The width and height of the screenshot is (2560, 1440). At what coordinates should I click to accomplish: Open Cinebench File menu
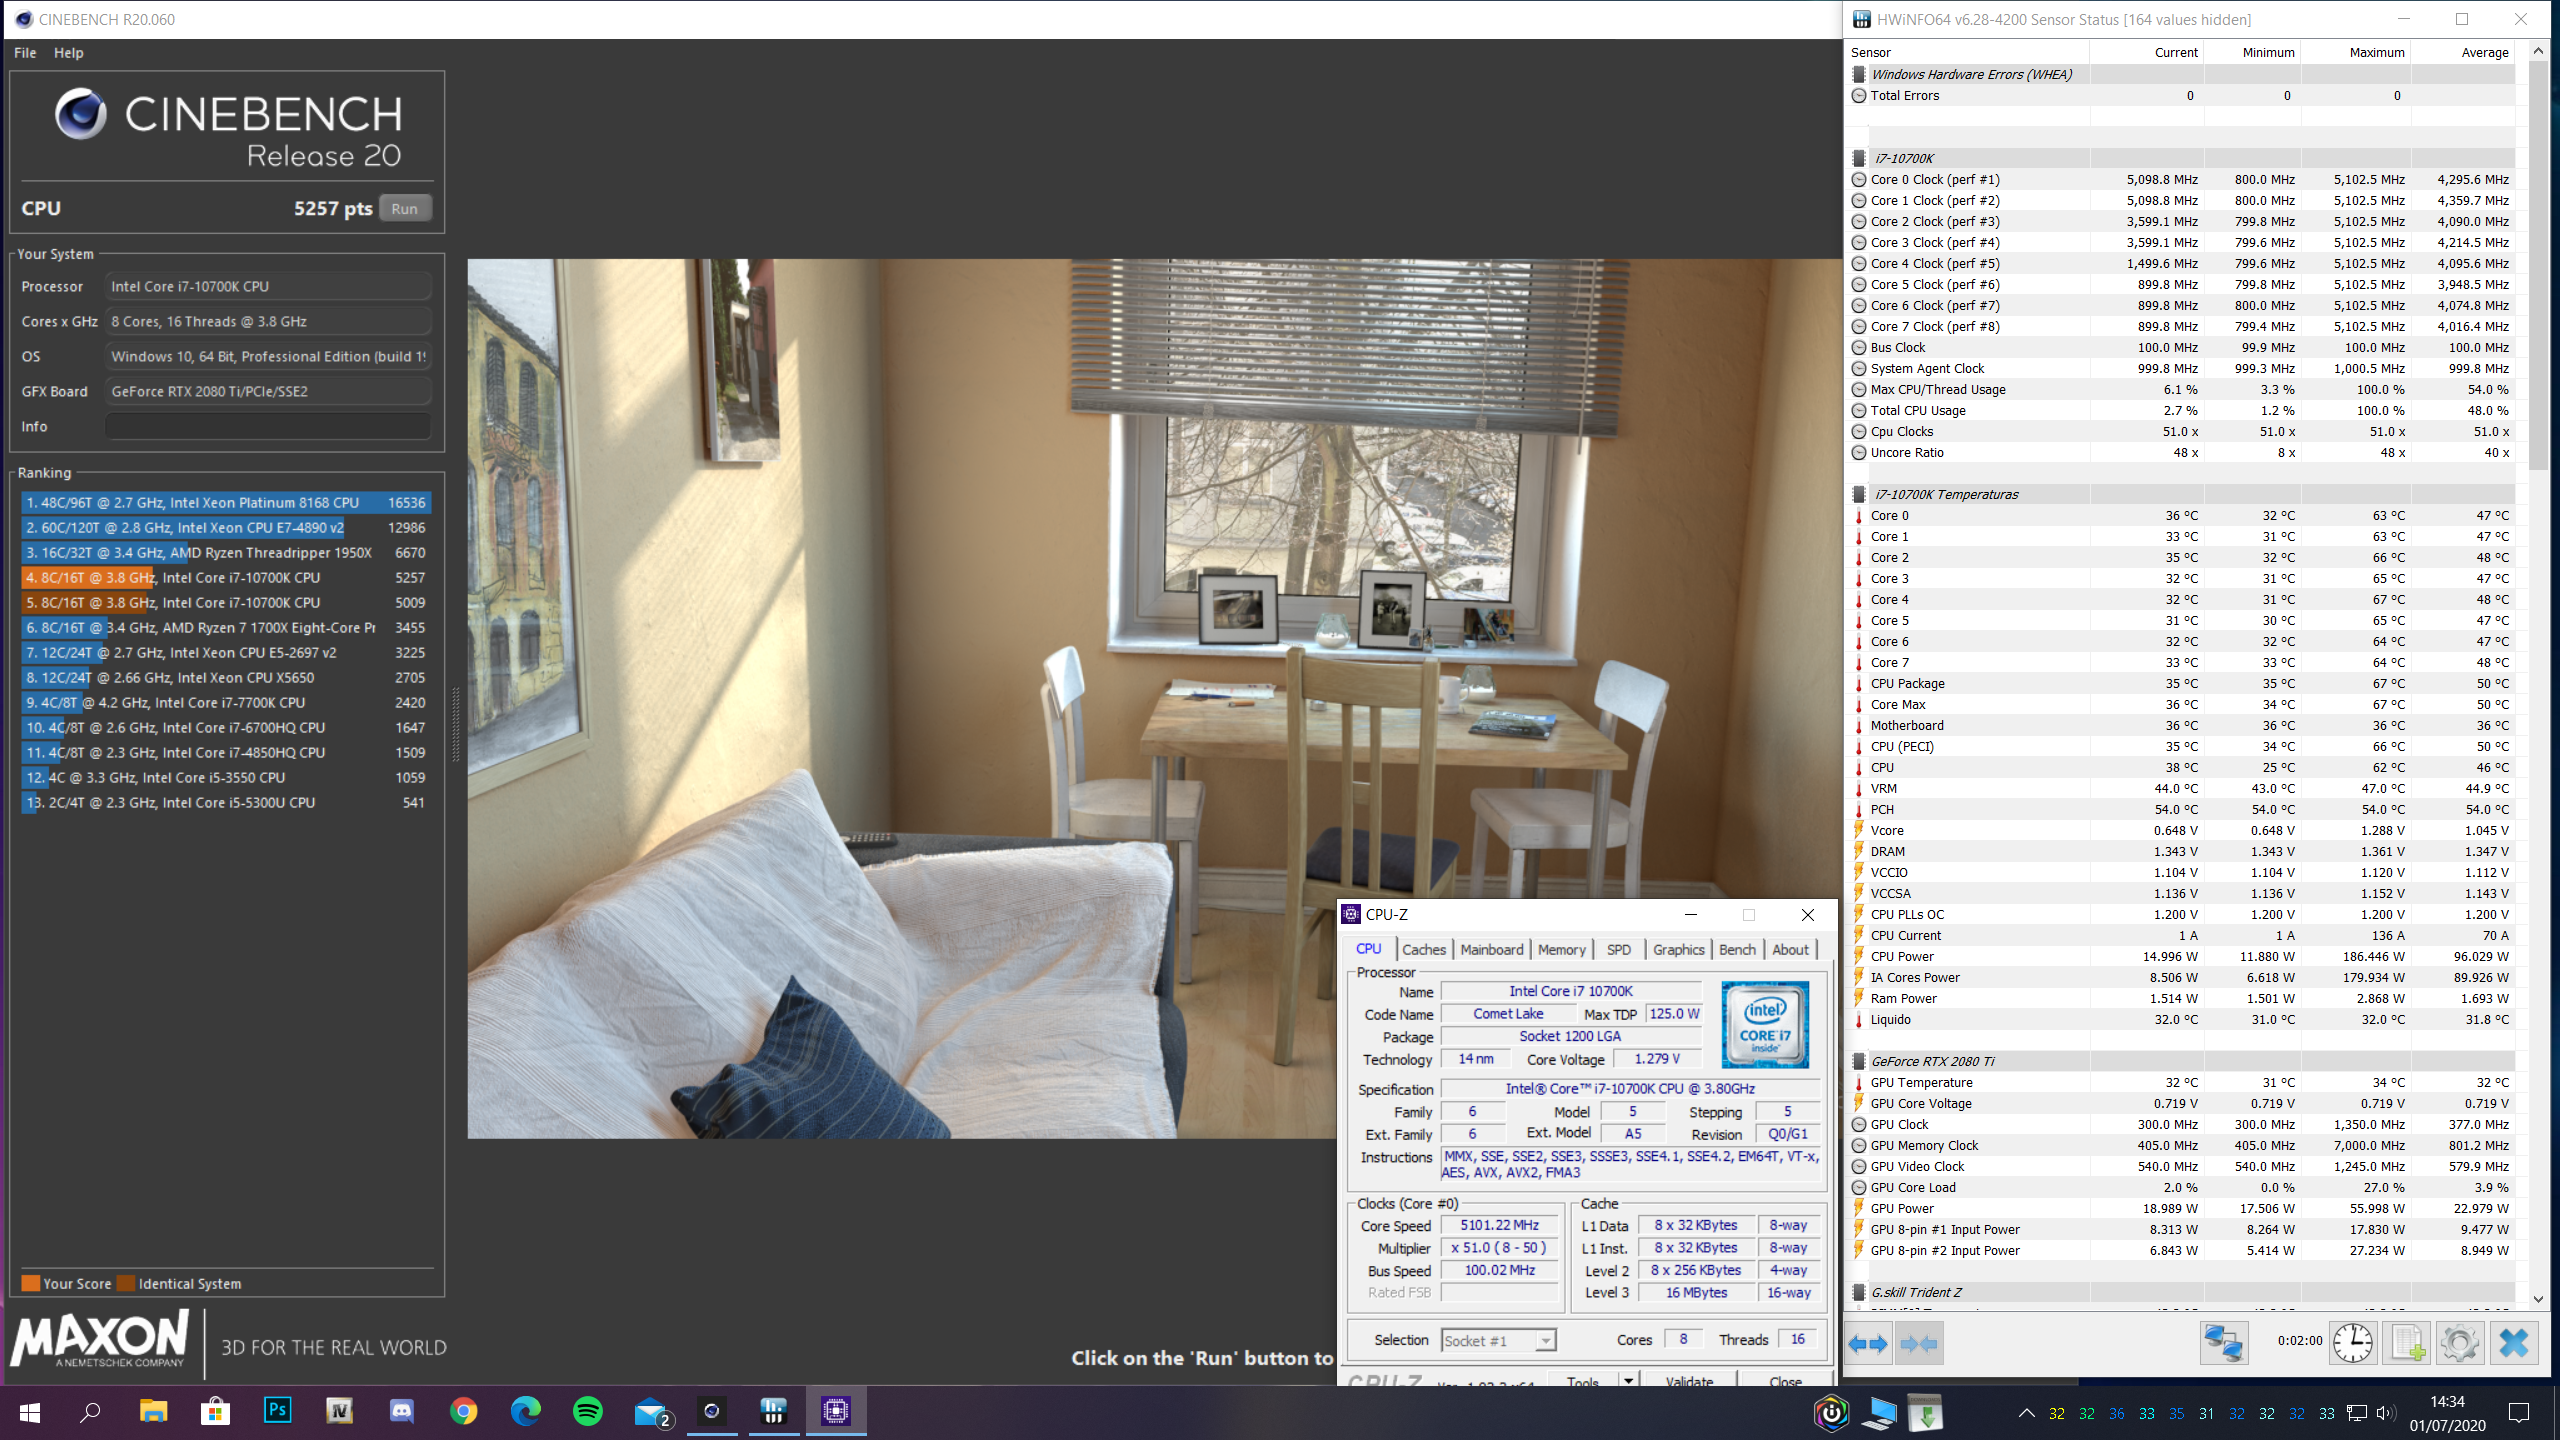25,53
